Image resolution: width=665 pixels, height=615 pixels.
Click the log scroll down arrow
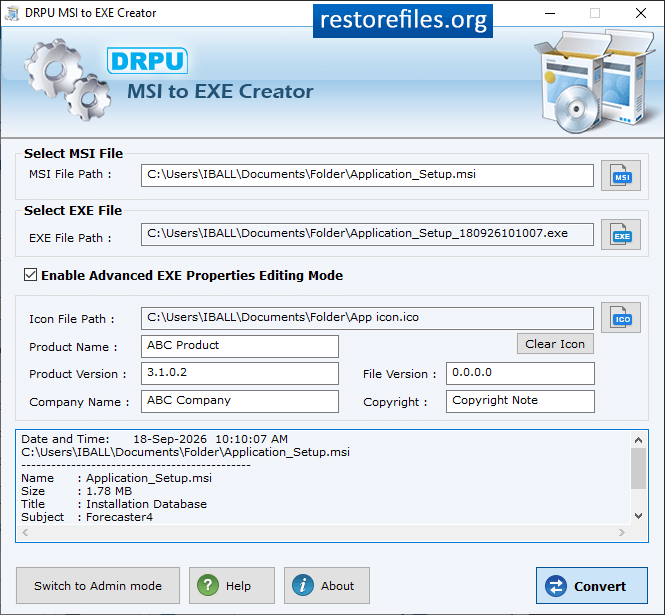638,516
